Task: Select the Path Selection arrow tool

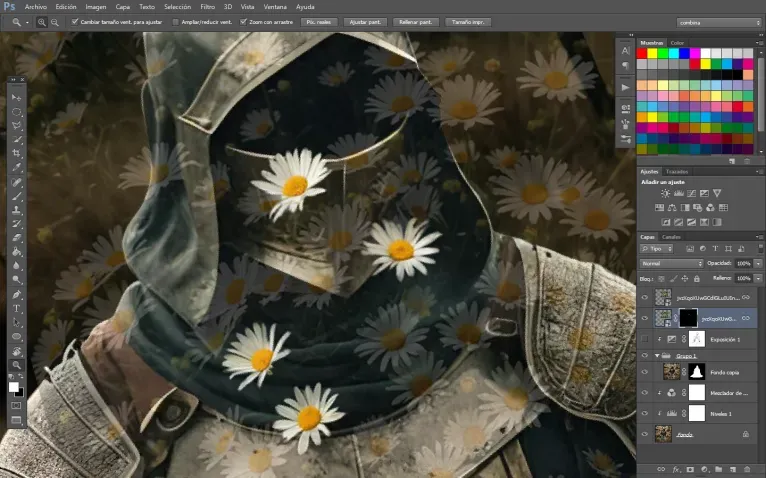Action: (16, 323)
